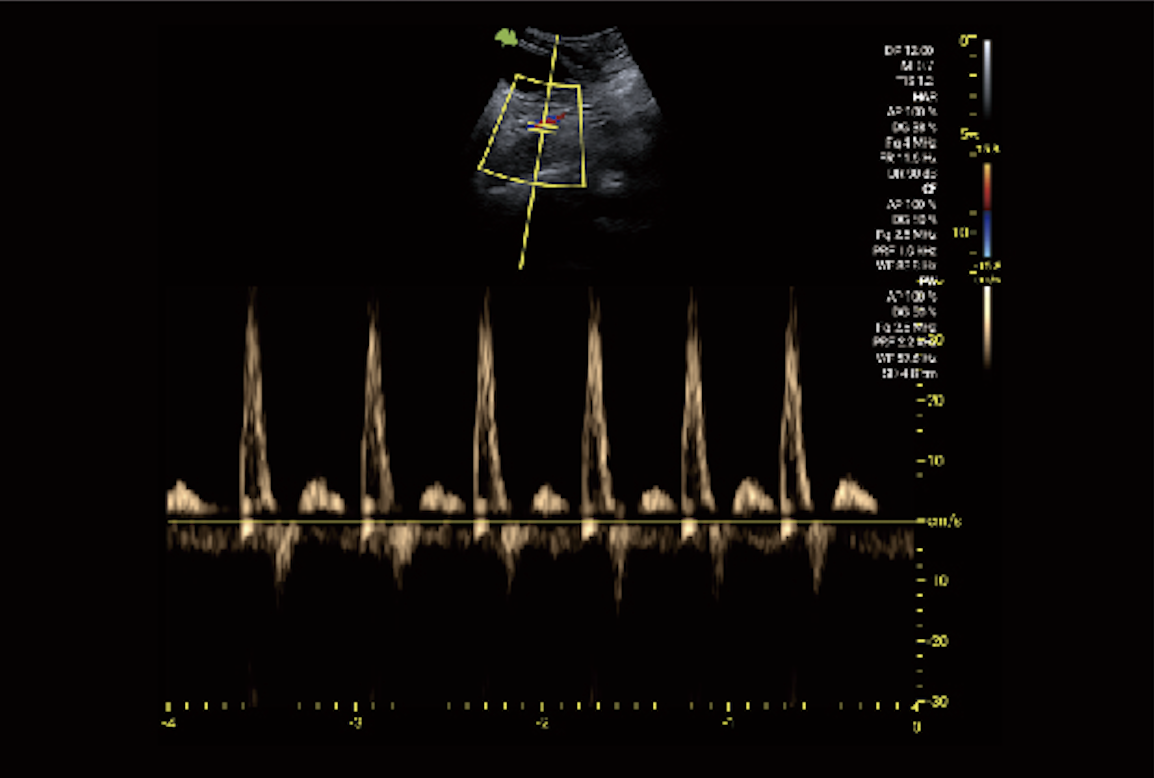Image resolution: width=1154 pixels, height=778 pixels.
Task: Select the spectral Doppler baseline
Action: (x=540, y=521)
